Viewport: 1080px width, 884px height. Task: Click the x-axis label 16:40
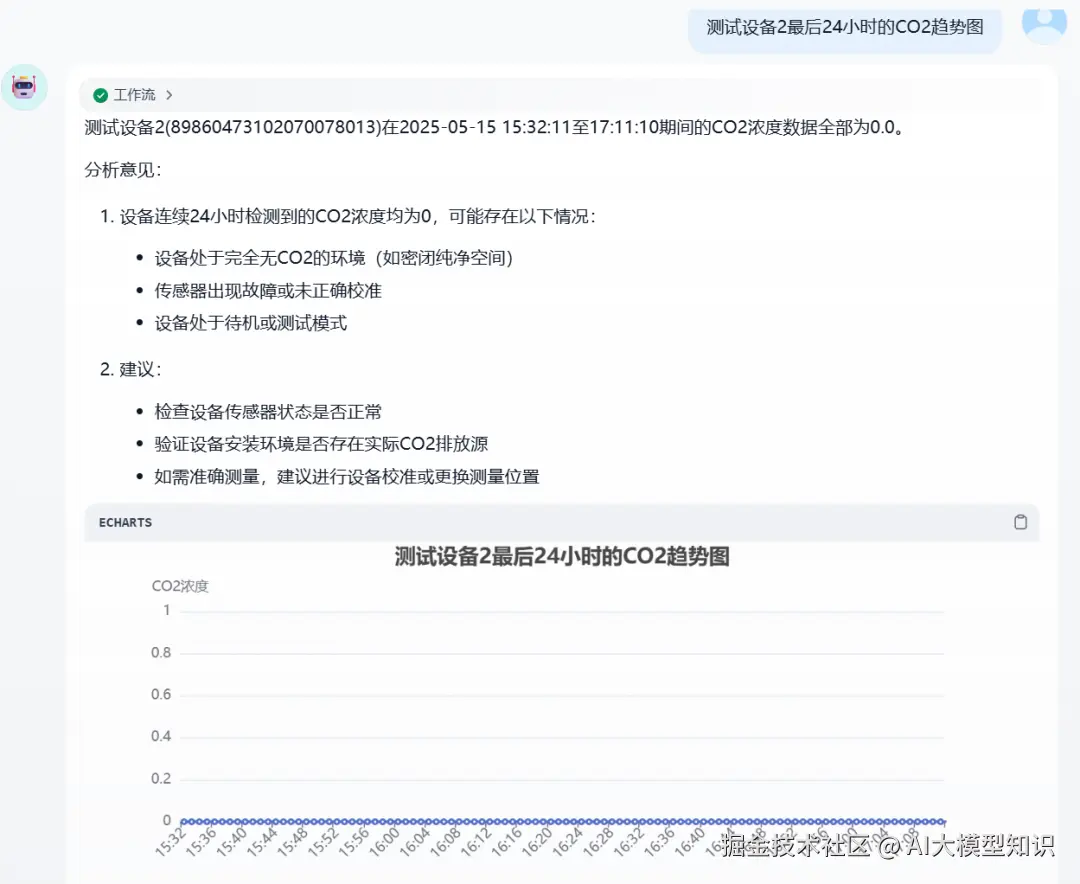pyautogui.click(x=690, y=842)
